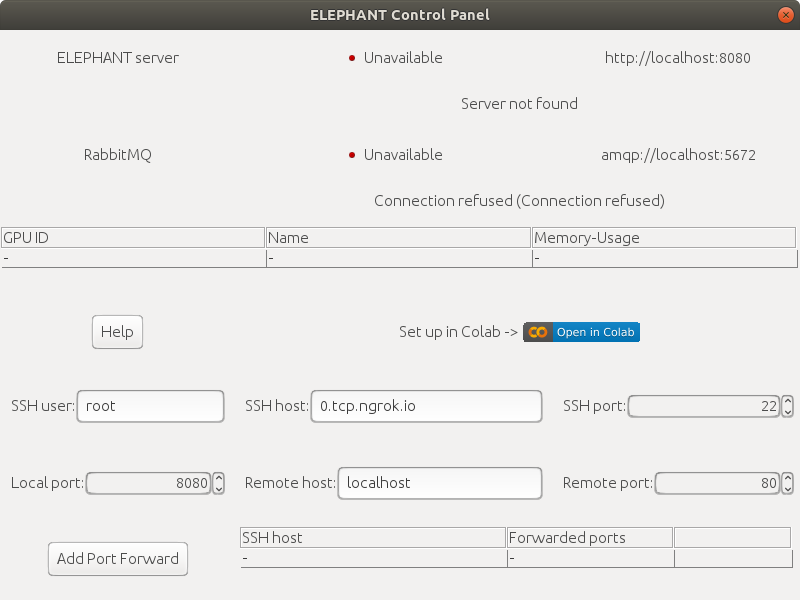This screenshot has width=800, height=600.
Task: Decrease the Remote port value
Action: pos(788,488)
